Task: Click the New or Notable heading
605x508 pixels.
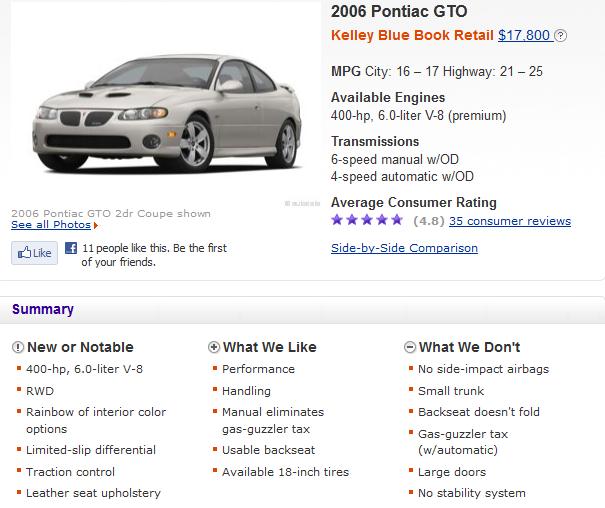Action: pos(80,347)
